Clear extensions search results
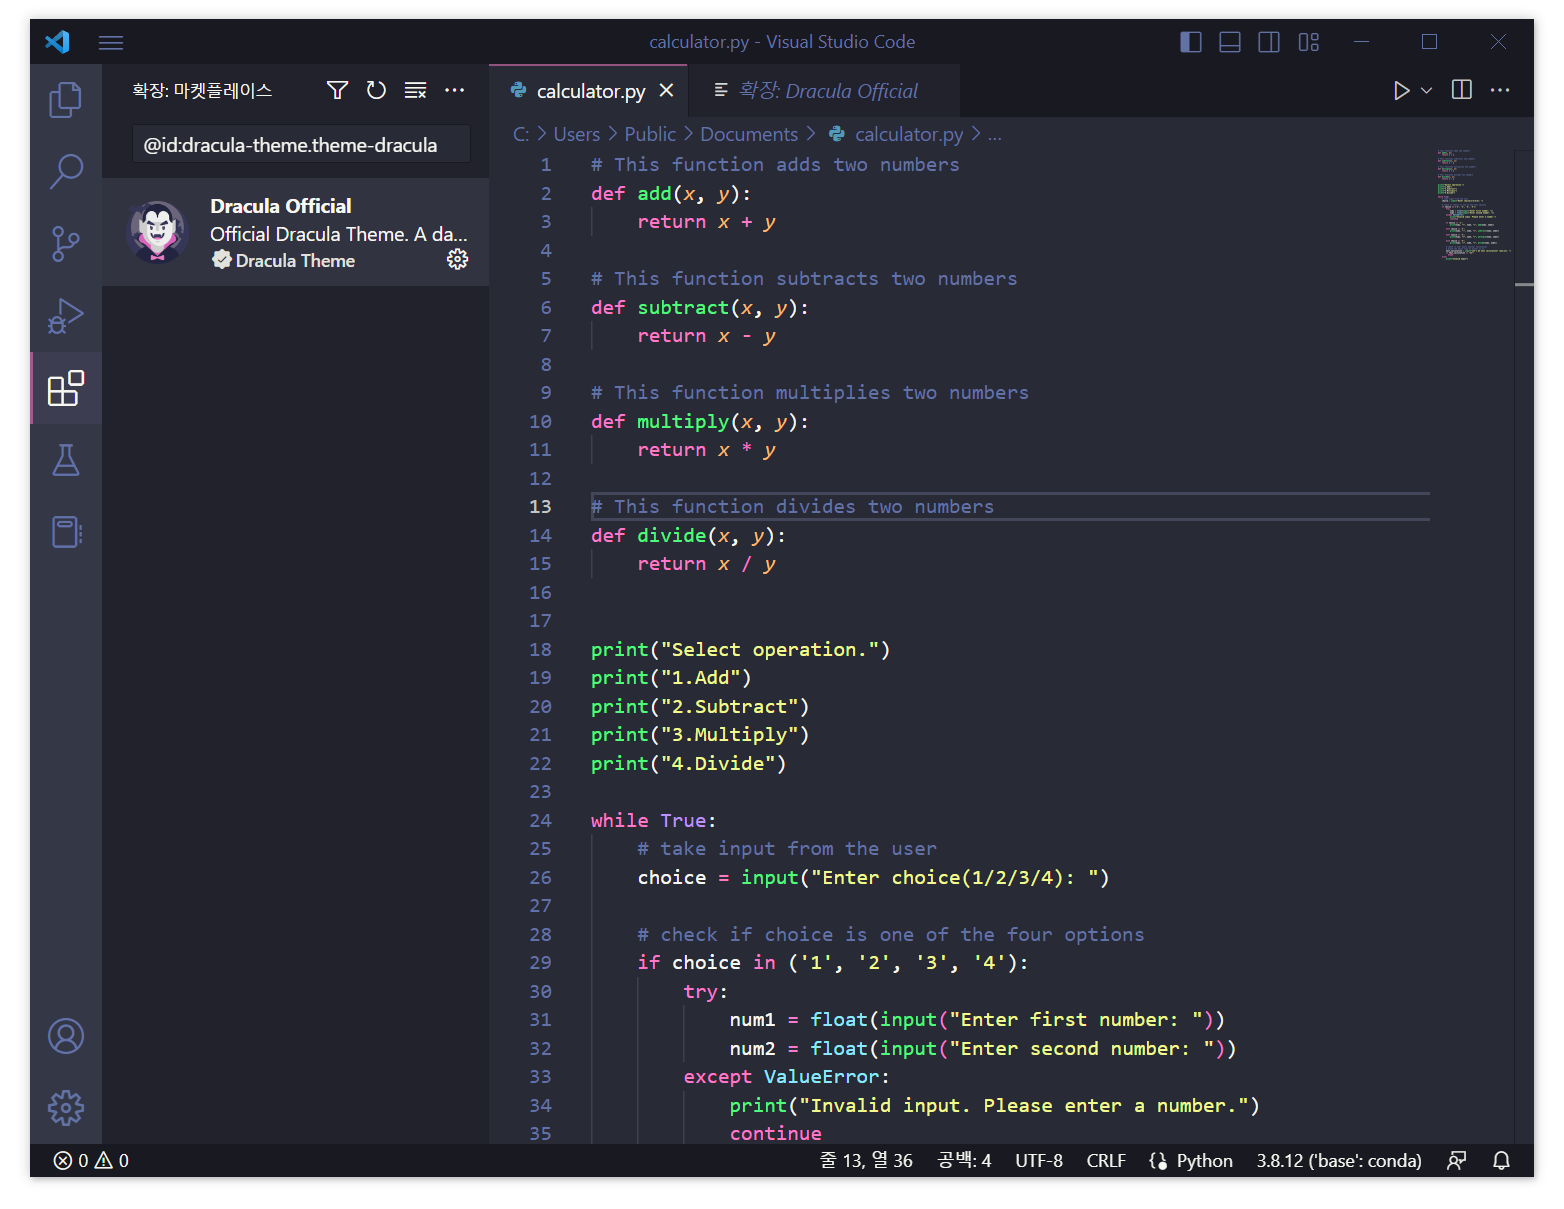 click(415, 90)
